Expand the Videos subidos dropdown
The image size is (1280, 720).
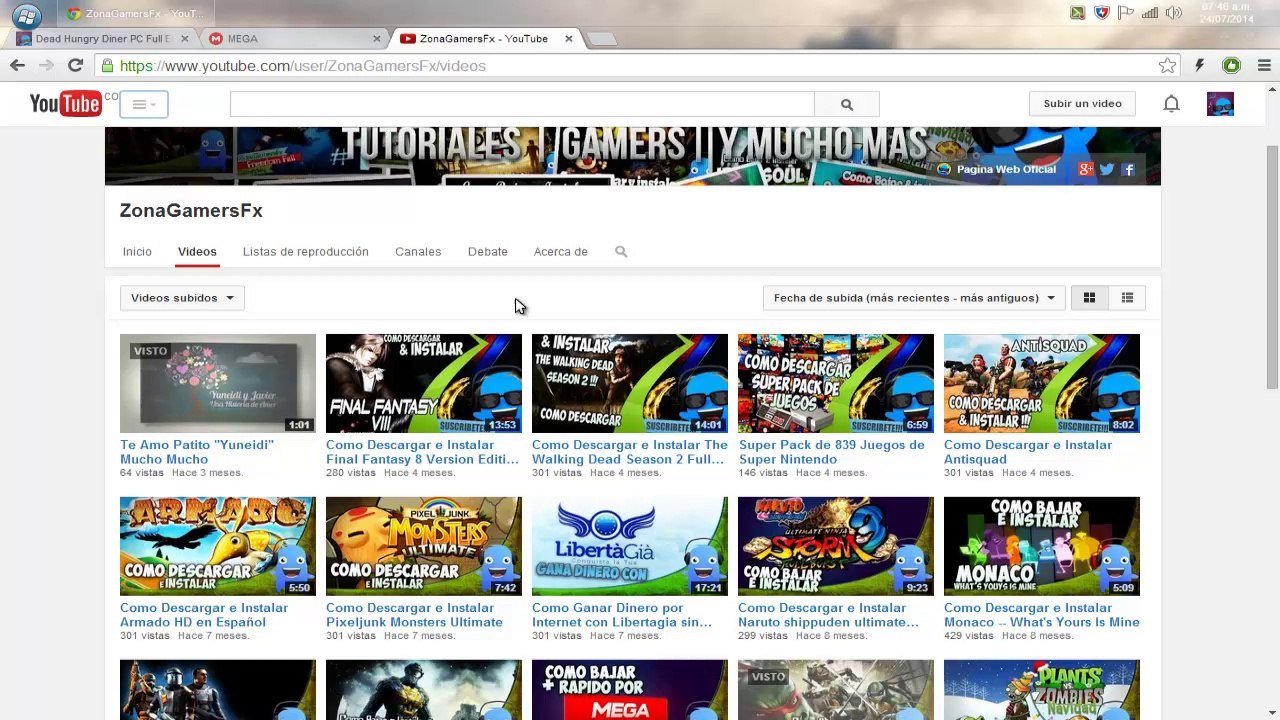pyautogui.click(x=182, y=298)
